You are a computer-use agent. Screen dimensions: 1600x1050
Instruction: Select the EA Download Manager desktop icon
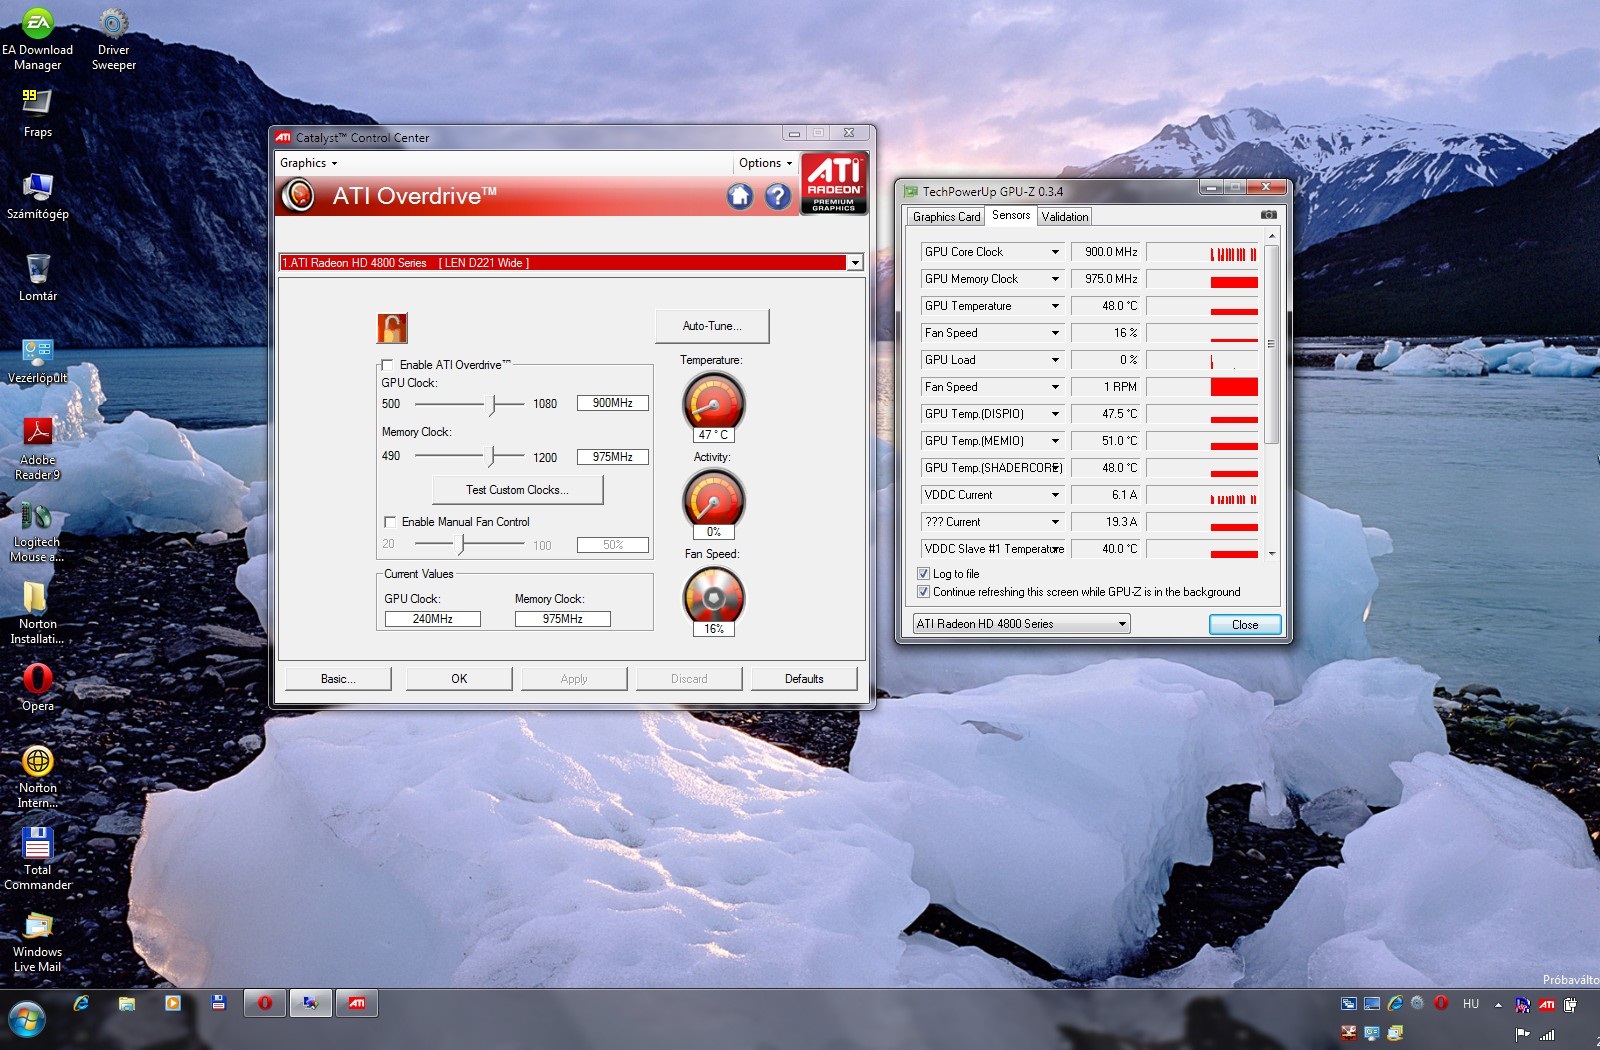click(x=38, y=40)
